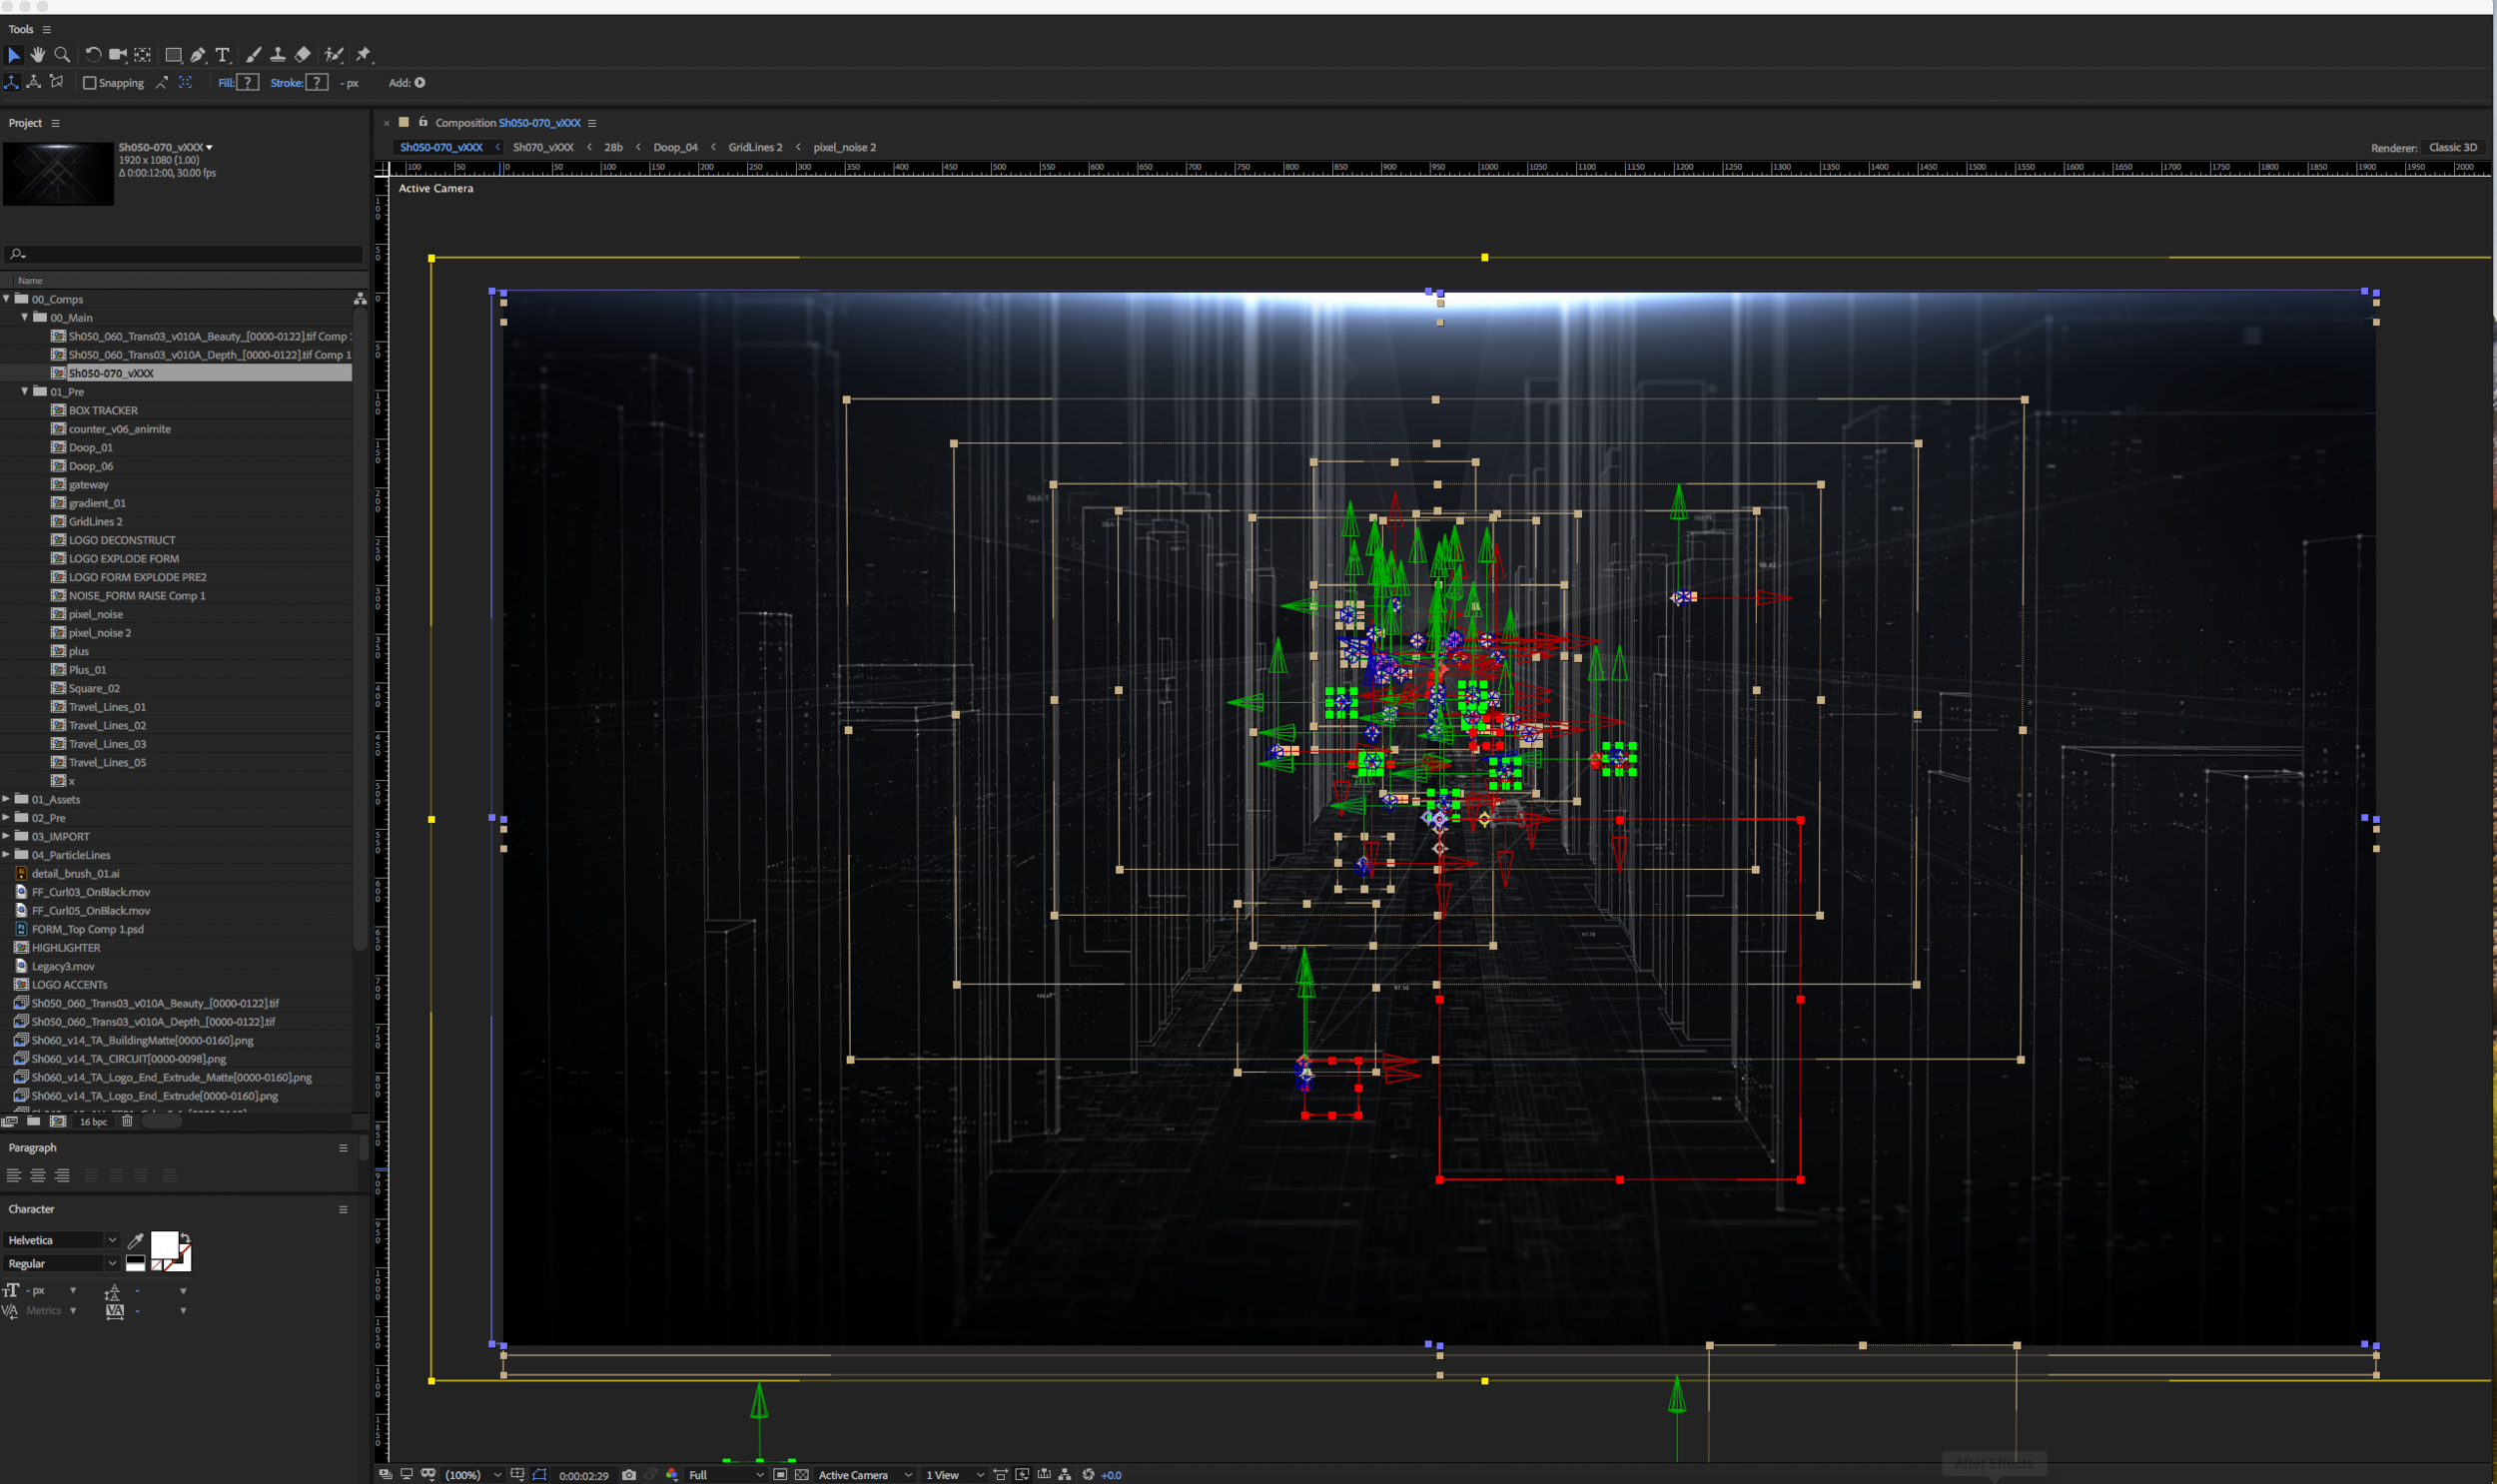Click the Classic 3D renderer button

[x=2453, y=147]
